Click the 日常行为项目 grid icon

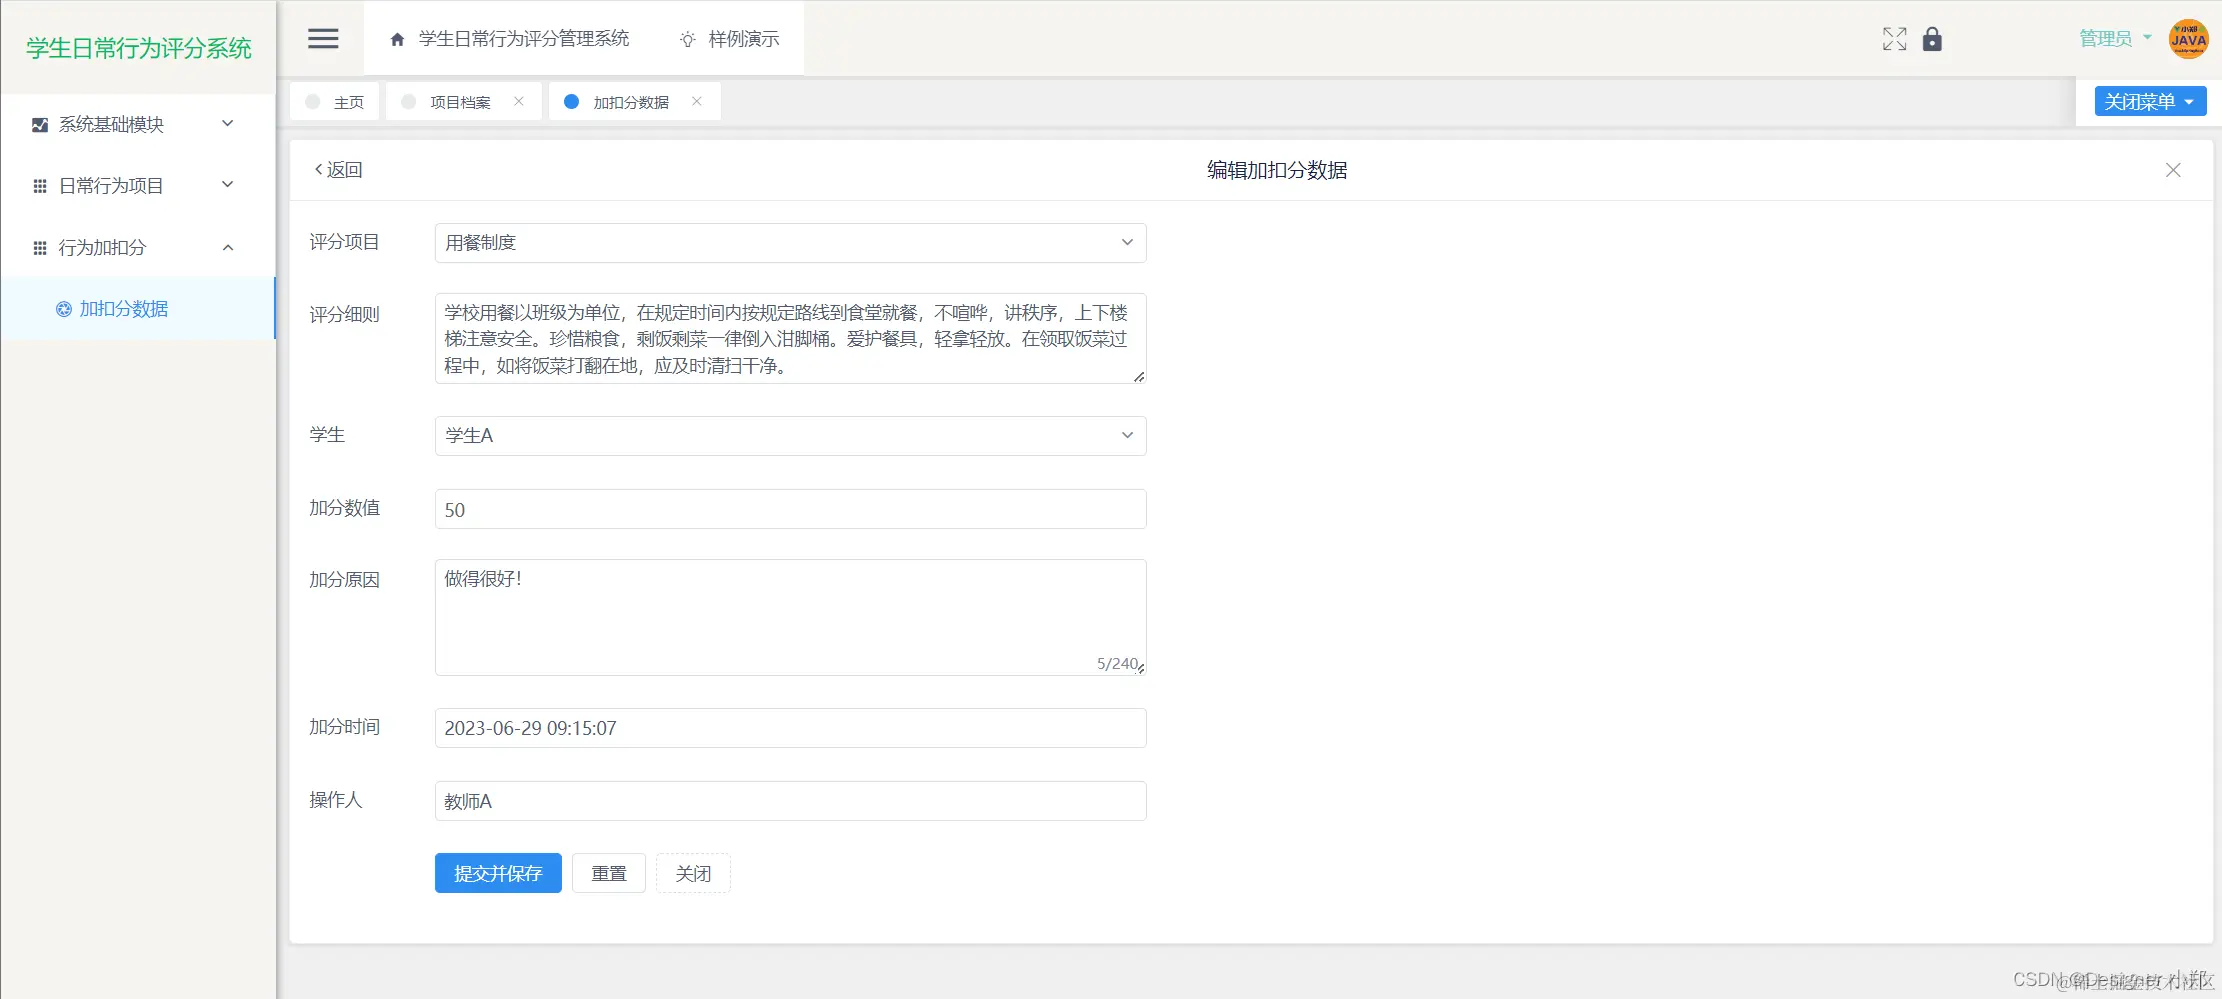[40, 186]
